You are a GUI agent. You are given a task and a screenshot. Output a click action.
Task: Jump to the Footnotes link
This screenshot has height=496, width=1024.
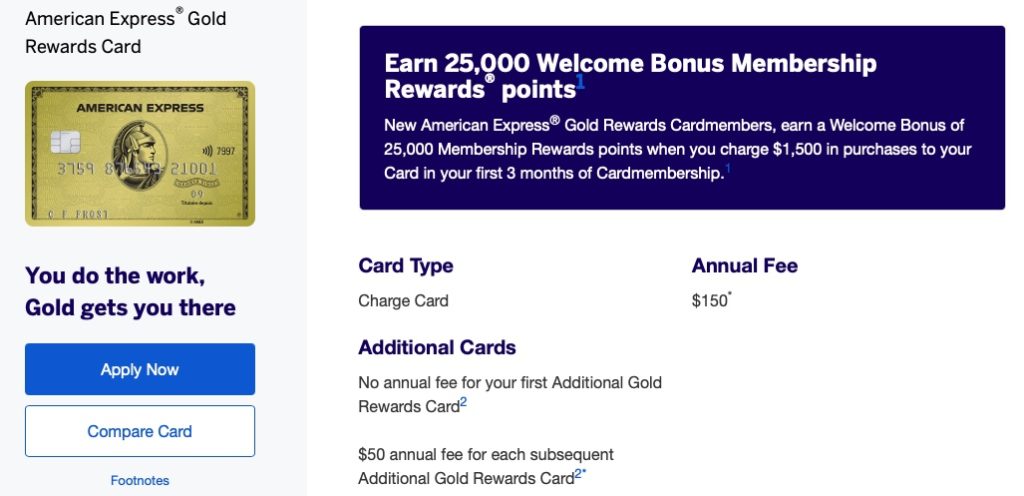(x=140, y=480)
